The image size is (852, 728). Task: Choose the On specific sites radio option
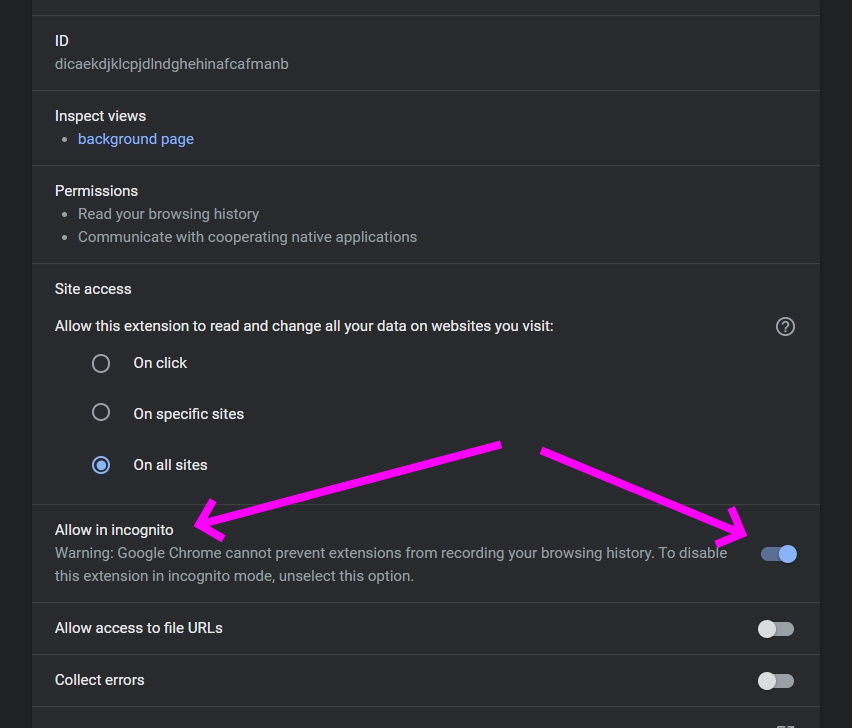coord(101,412)
